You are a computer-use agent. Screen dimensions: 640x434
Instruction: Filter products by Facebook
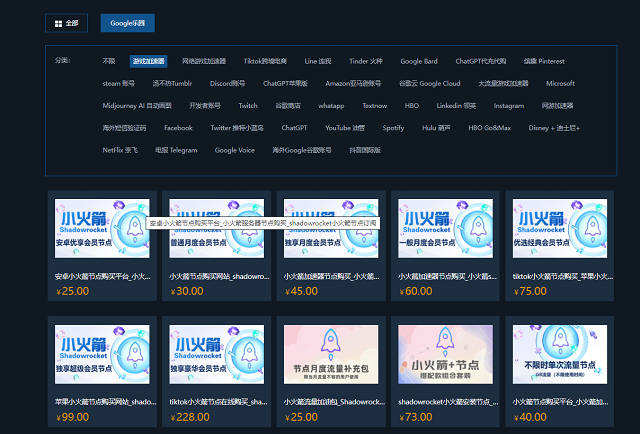point(178,128)
